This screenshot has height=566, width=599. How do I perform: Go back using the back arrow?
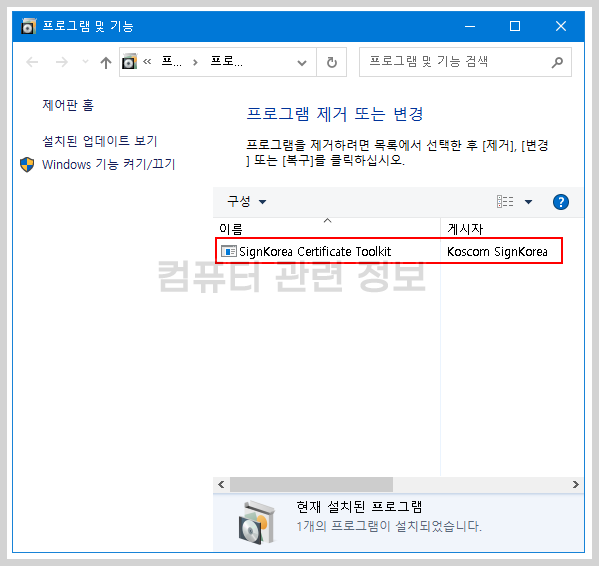[x=32, y=62]
